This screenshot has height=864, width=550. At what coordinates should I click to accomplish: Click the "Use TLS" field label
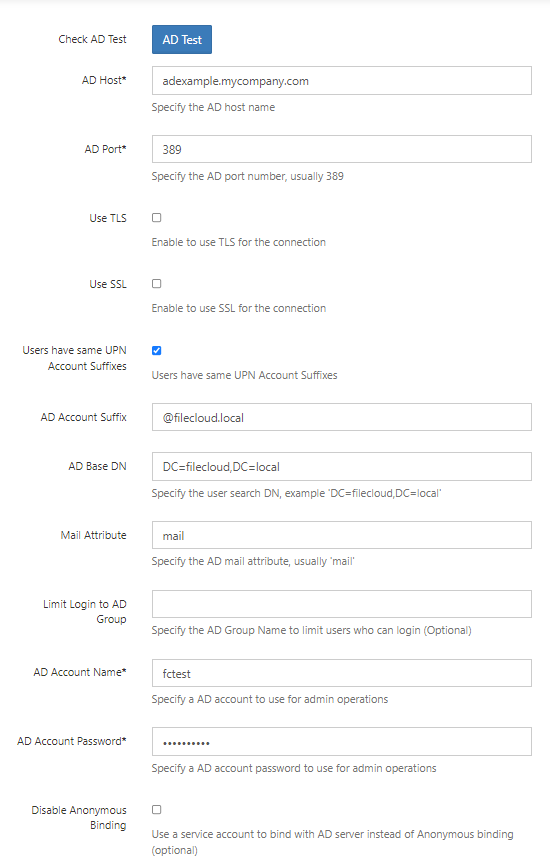click(108, 218)
